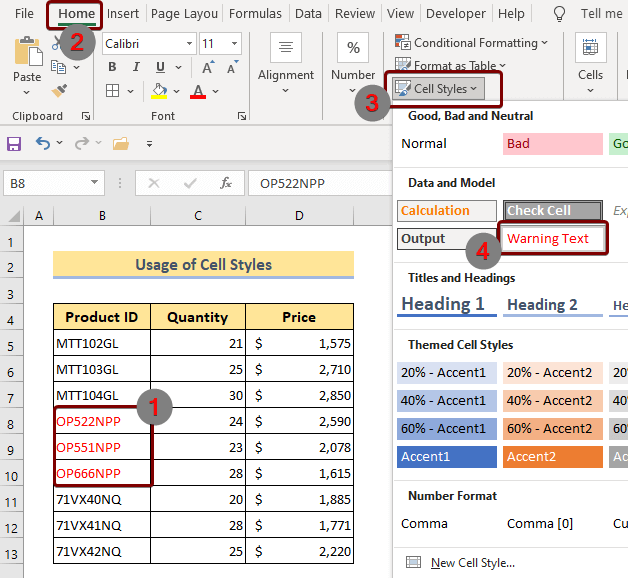Screen dimensions: 628x578
Task: Open Format as Table menu
Action: click(450, 65)
